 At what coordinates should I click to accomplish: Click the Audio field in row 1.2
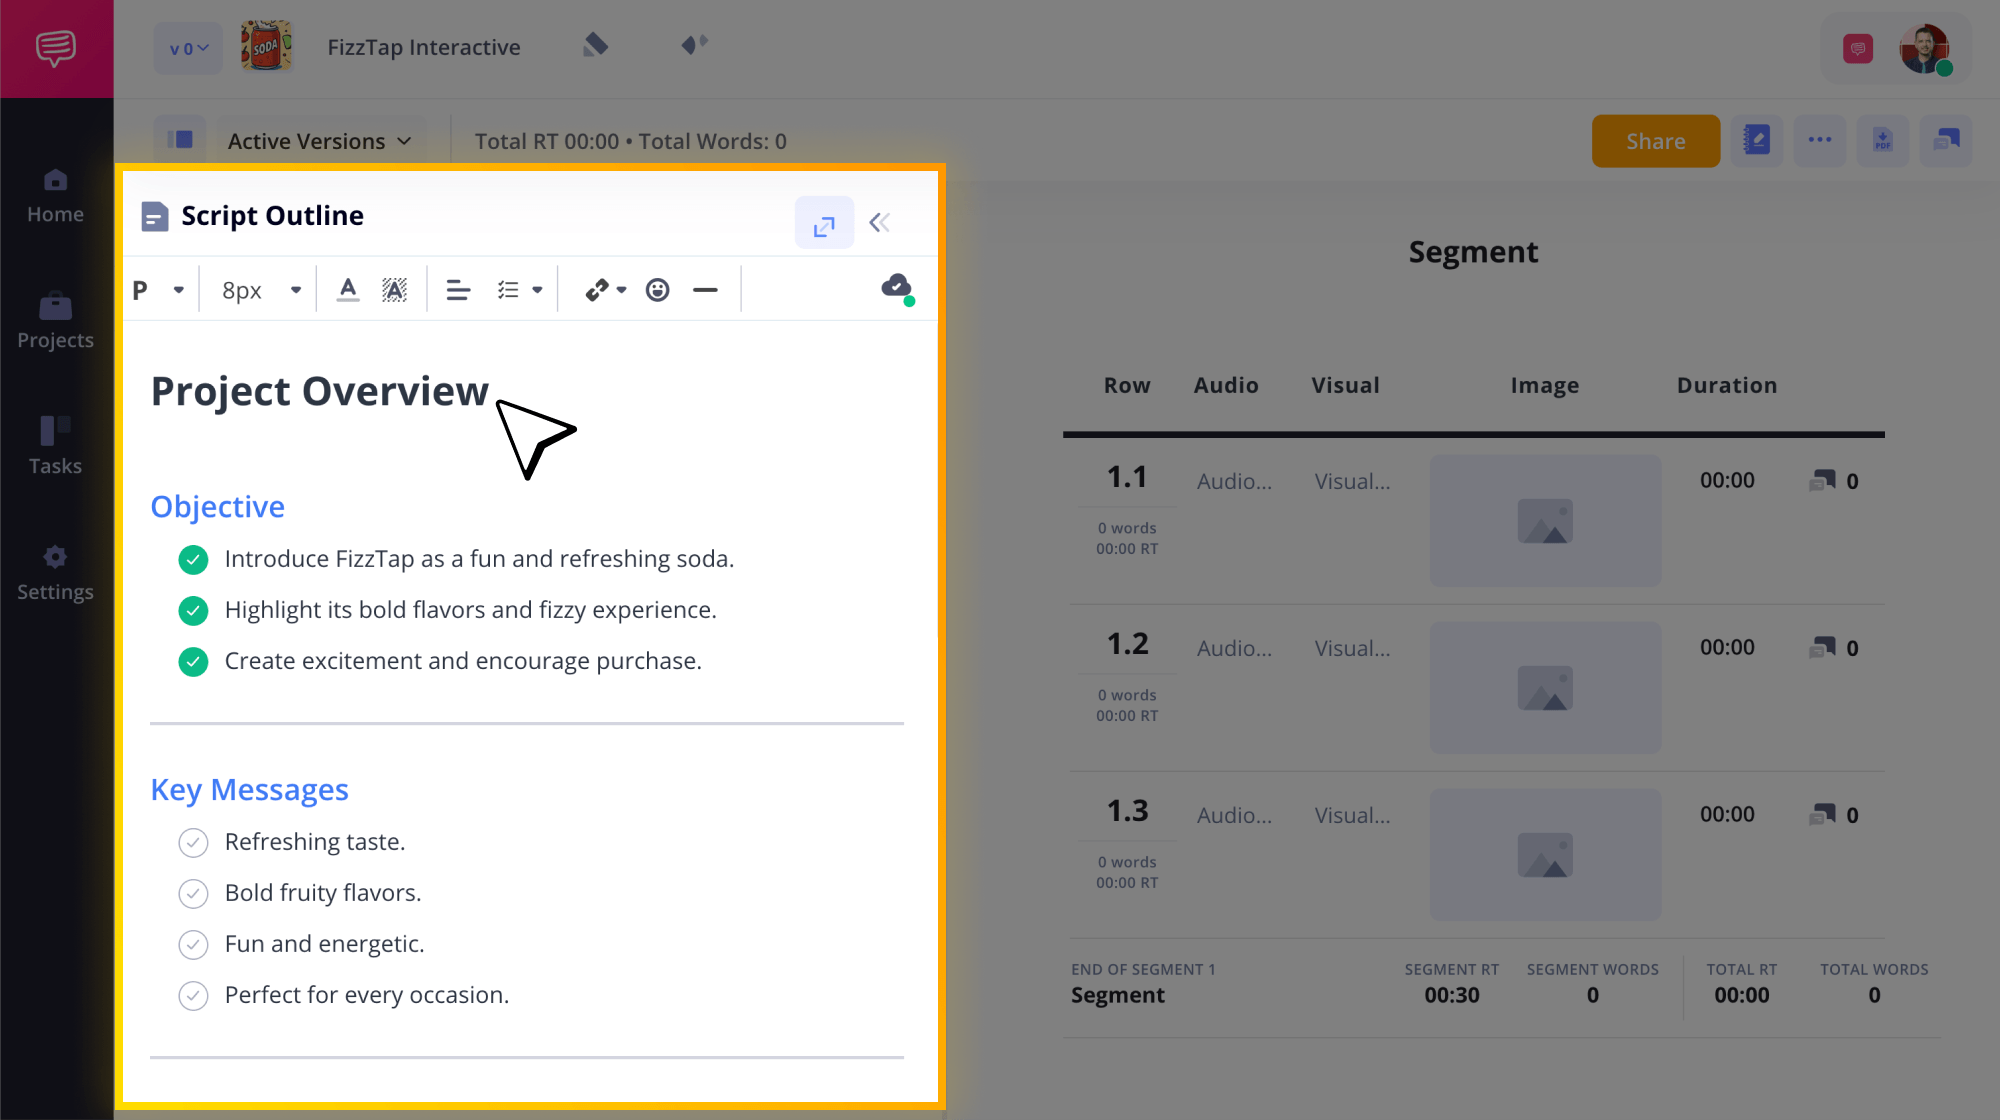pos(1235,648)
